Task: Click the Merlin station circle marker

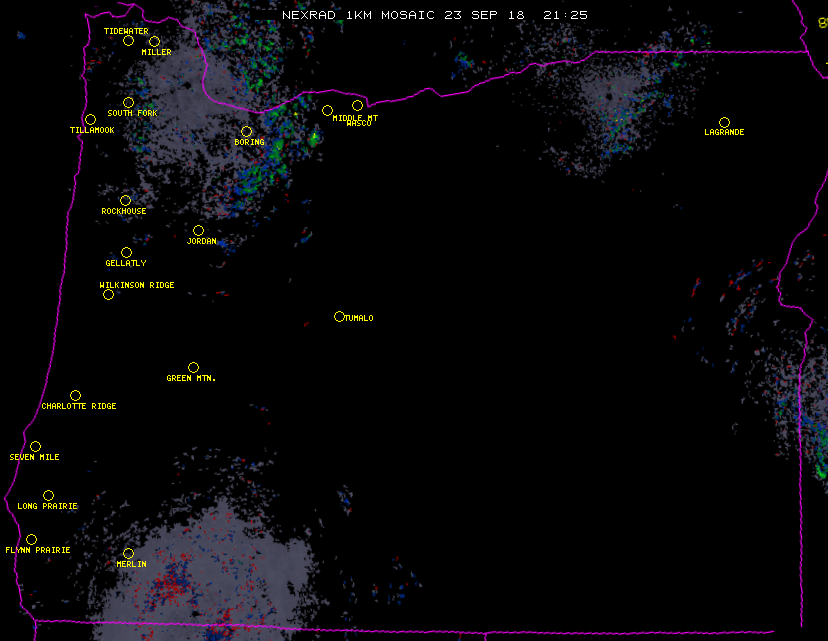Action: click(128, 553)
